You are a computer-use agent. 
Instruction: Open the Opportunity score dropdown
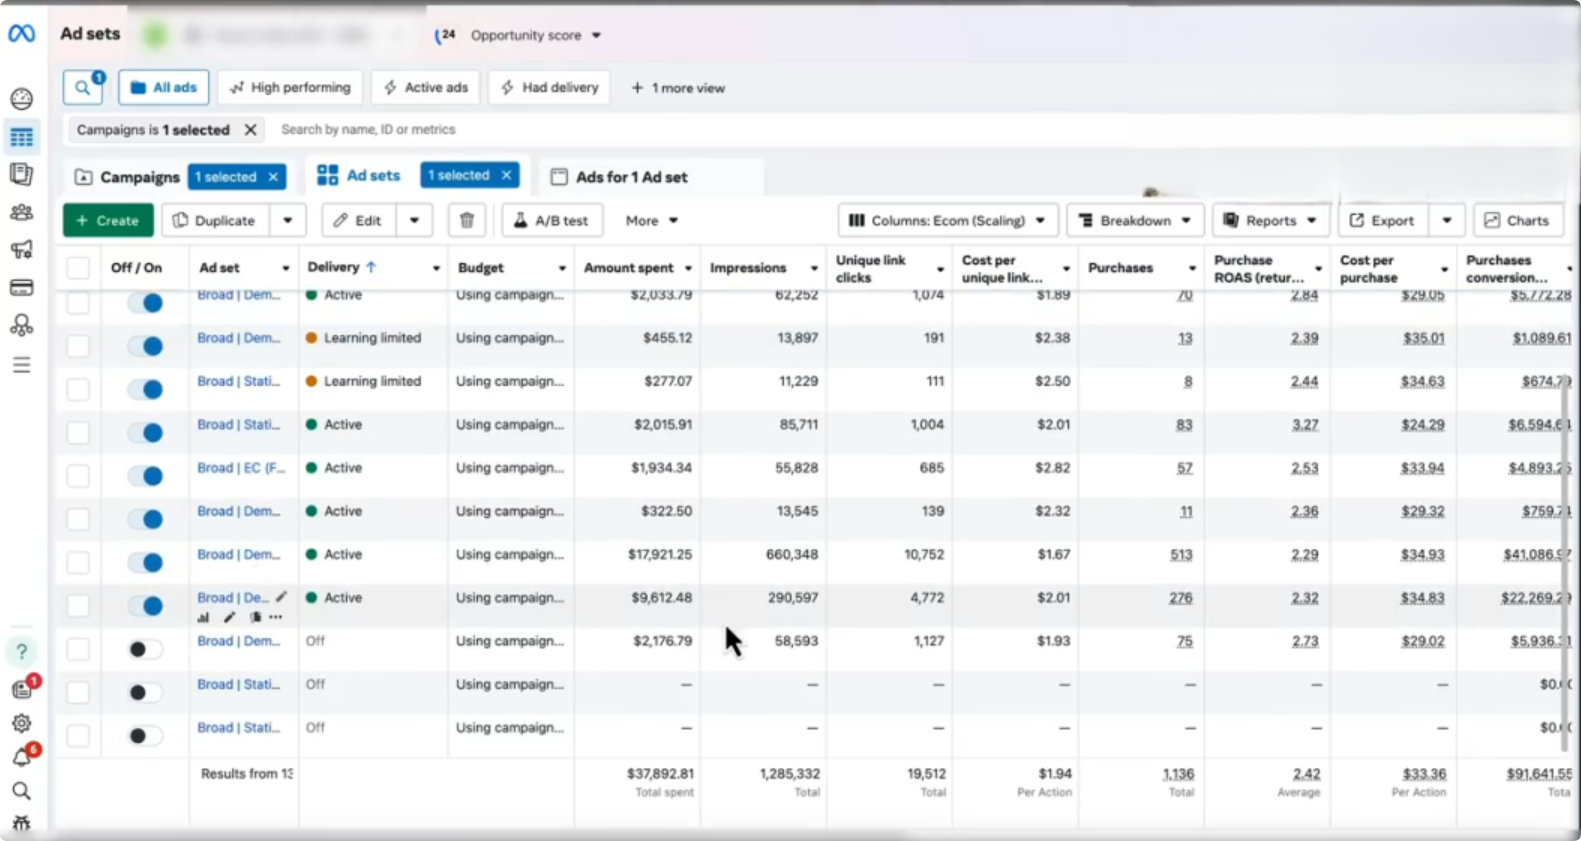point(536,35)
